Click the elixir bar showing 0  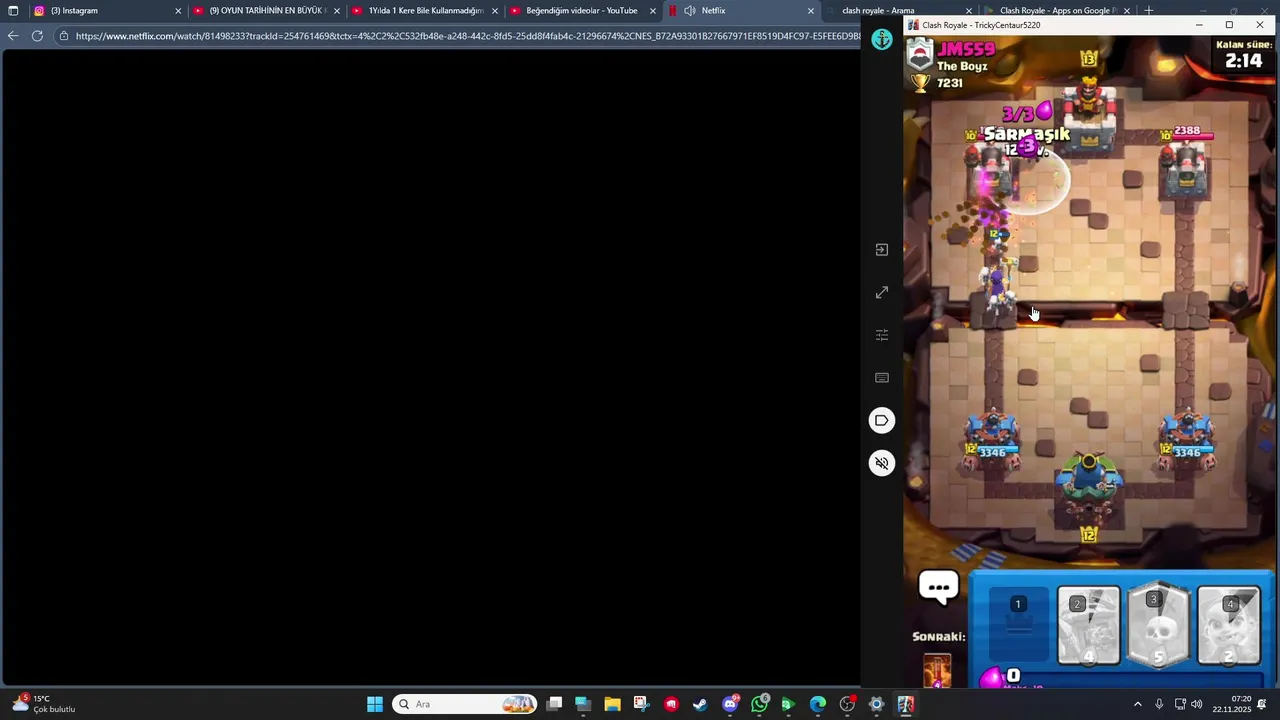point(1120,678)
